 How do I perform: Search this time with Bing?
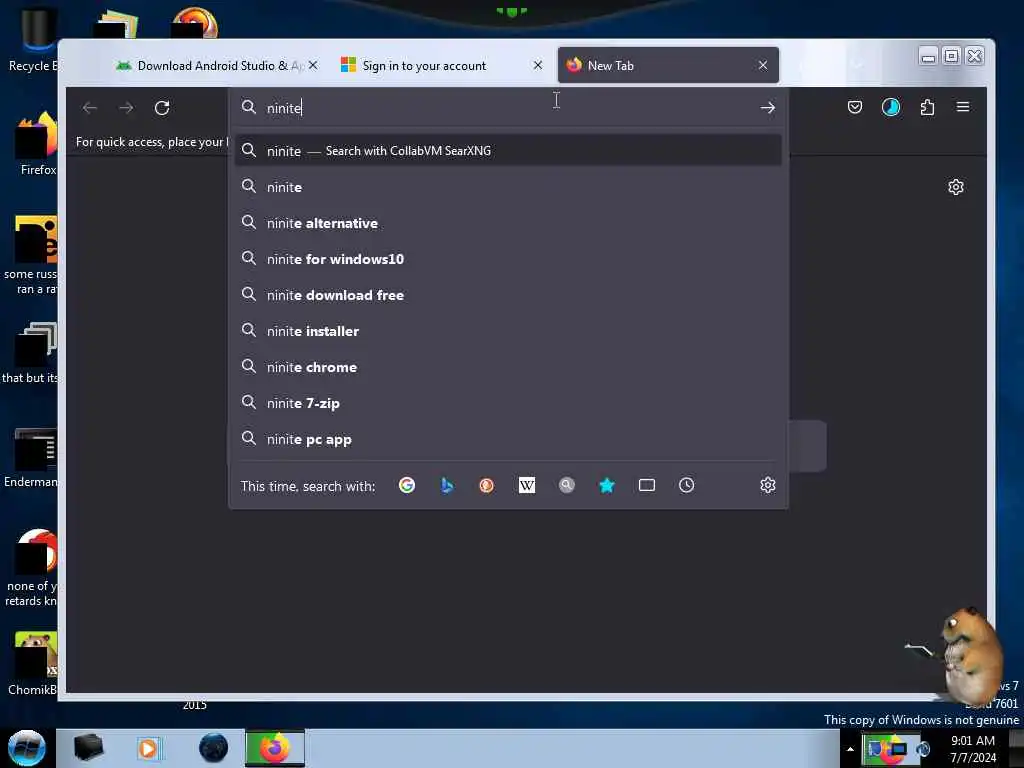[x=447, y=485]
